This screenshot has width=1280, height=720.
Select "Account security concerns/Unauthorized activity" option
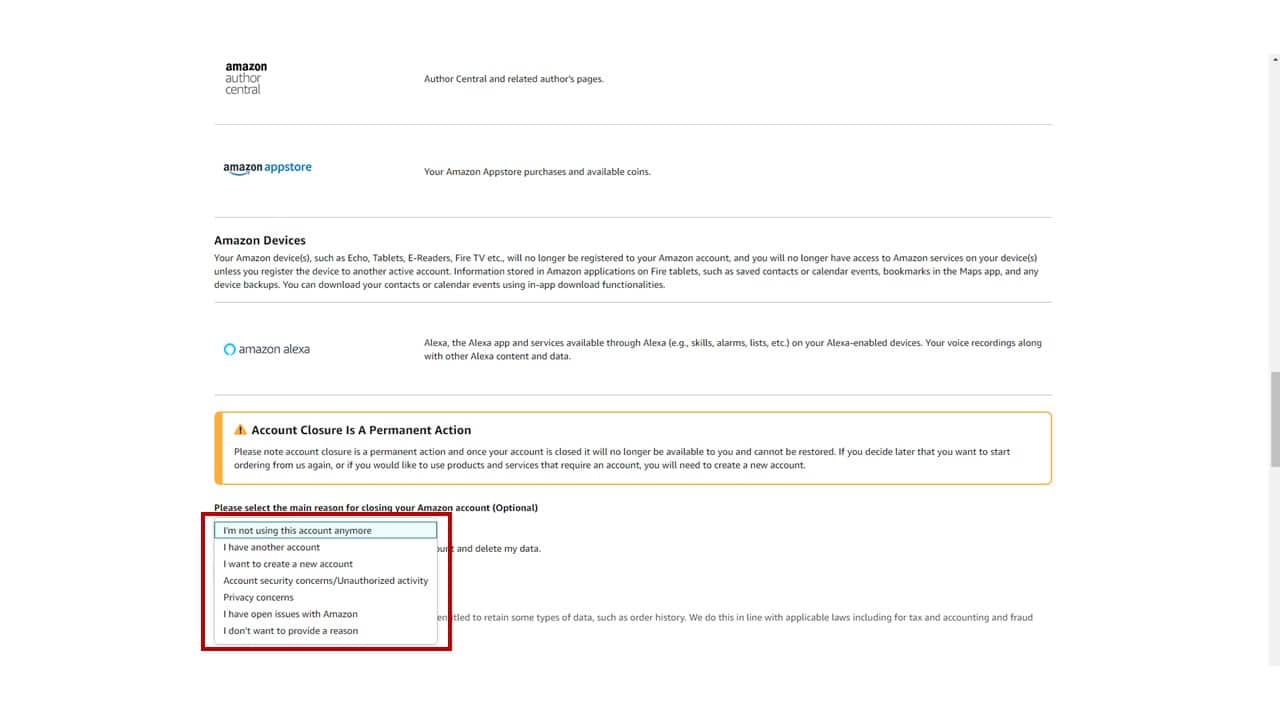(326, 581)
